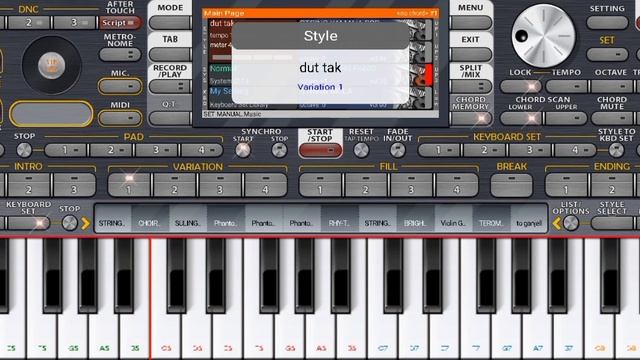Select the Violin G sound slot

click(x=453, y=219)
